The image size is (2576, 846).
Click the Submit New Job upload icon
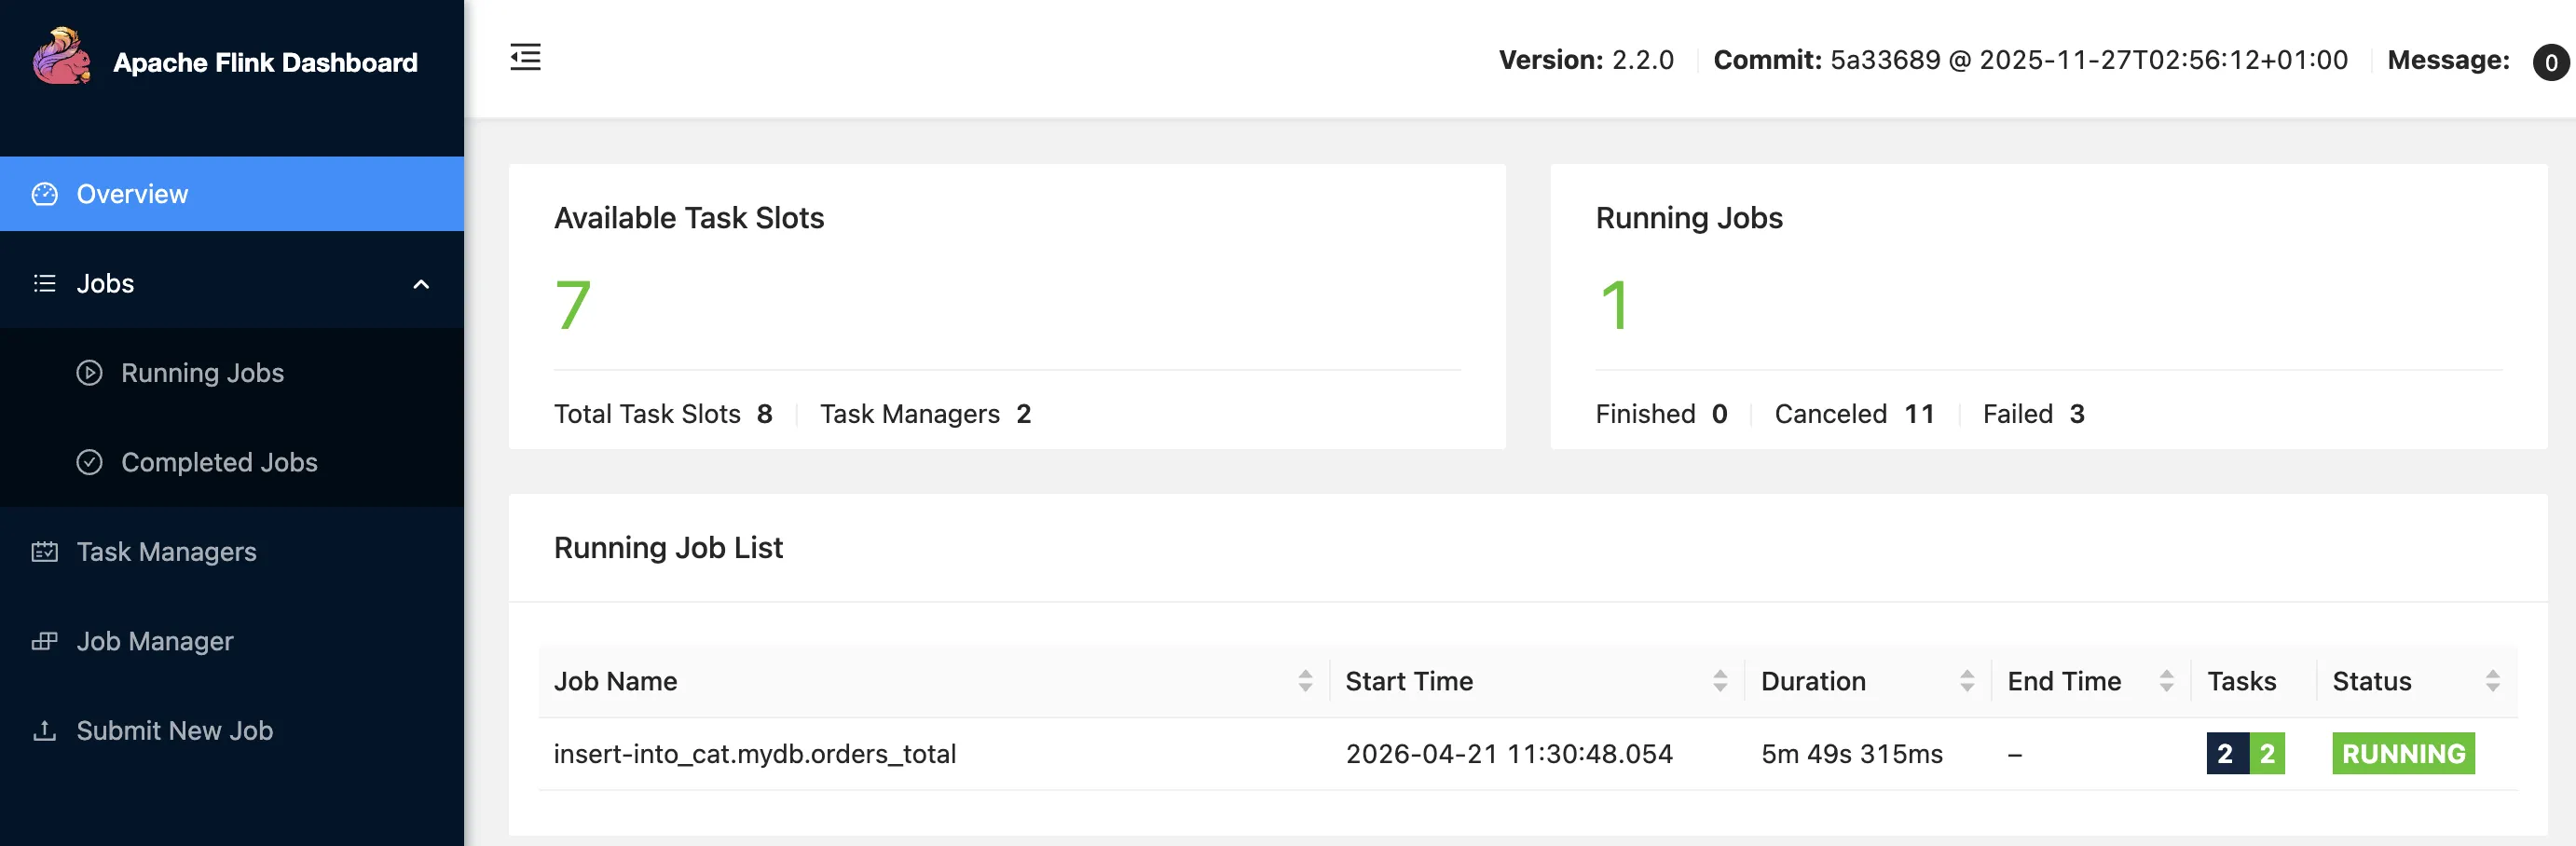pos(44,730)
